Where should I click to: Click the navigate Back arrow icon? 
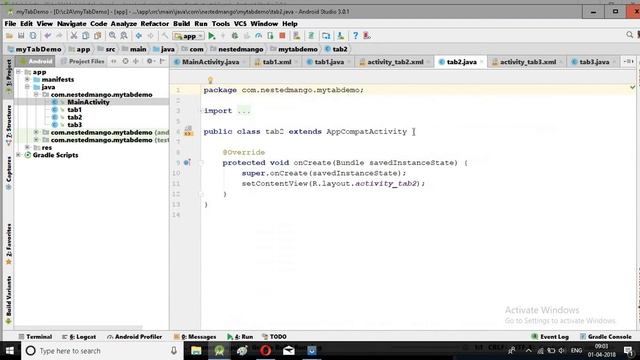(x=139, y=36)
